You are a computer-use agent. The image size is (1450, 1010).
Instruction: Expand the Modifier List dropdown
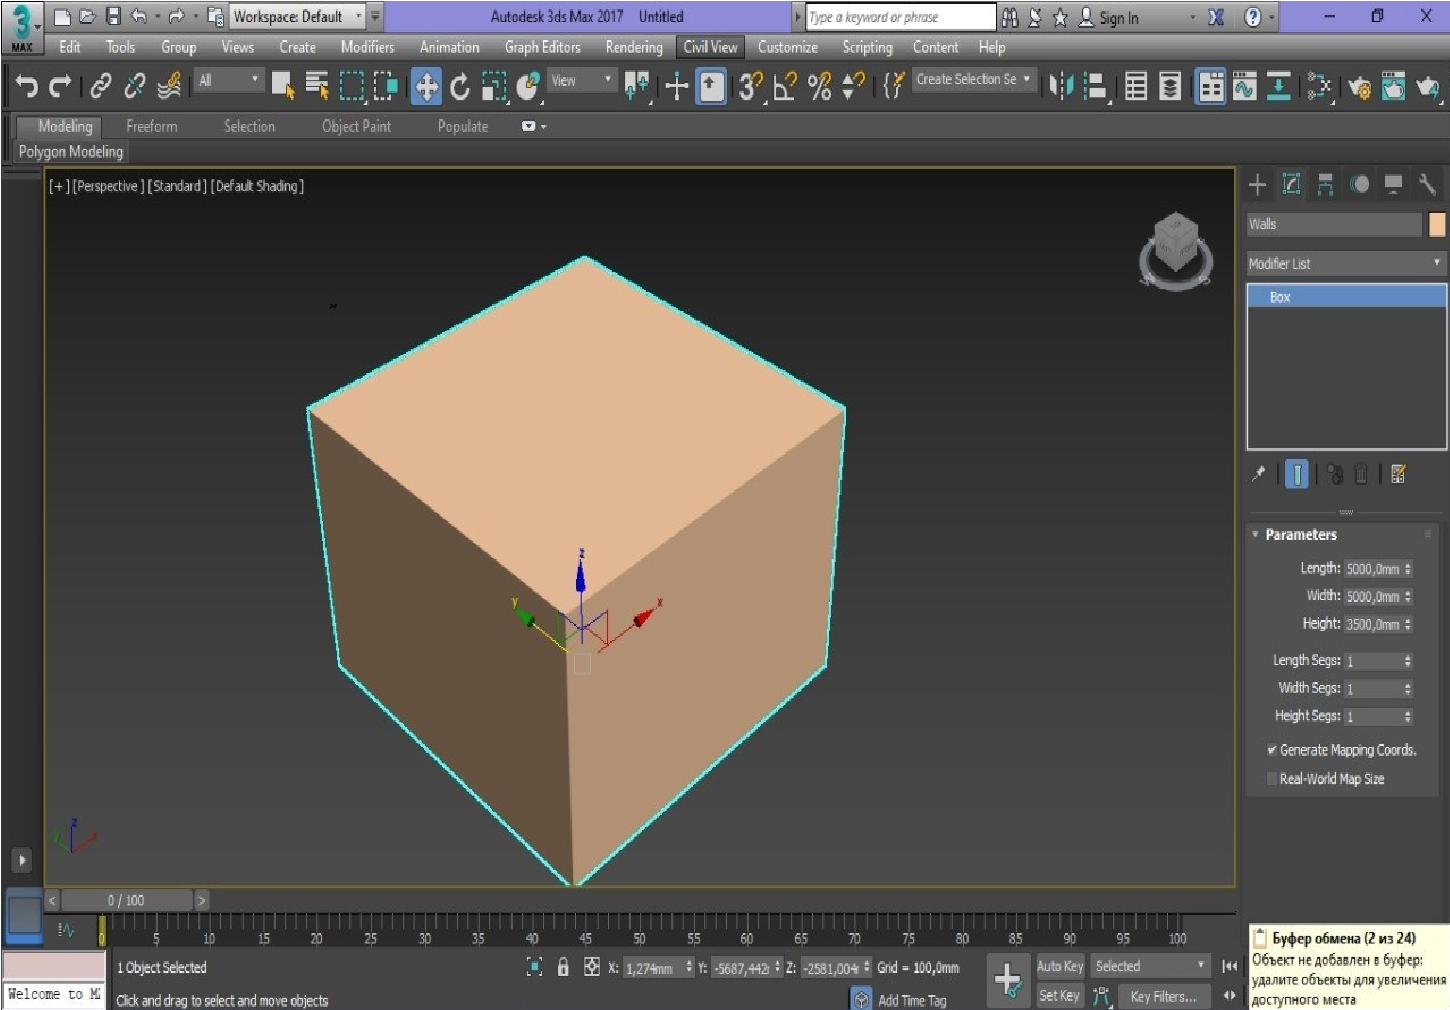[x=1345, y=263]
